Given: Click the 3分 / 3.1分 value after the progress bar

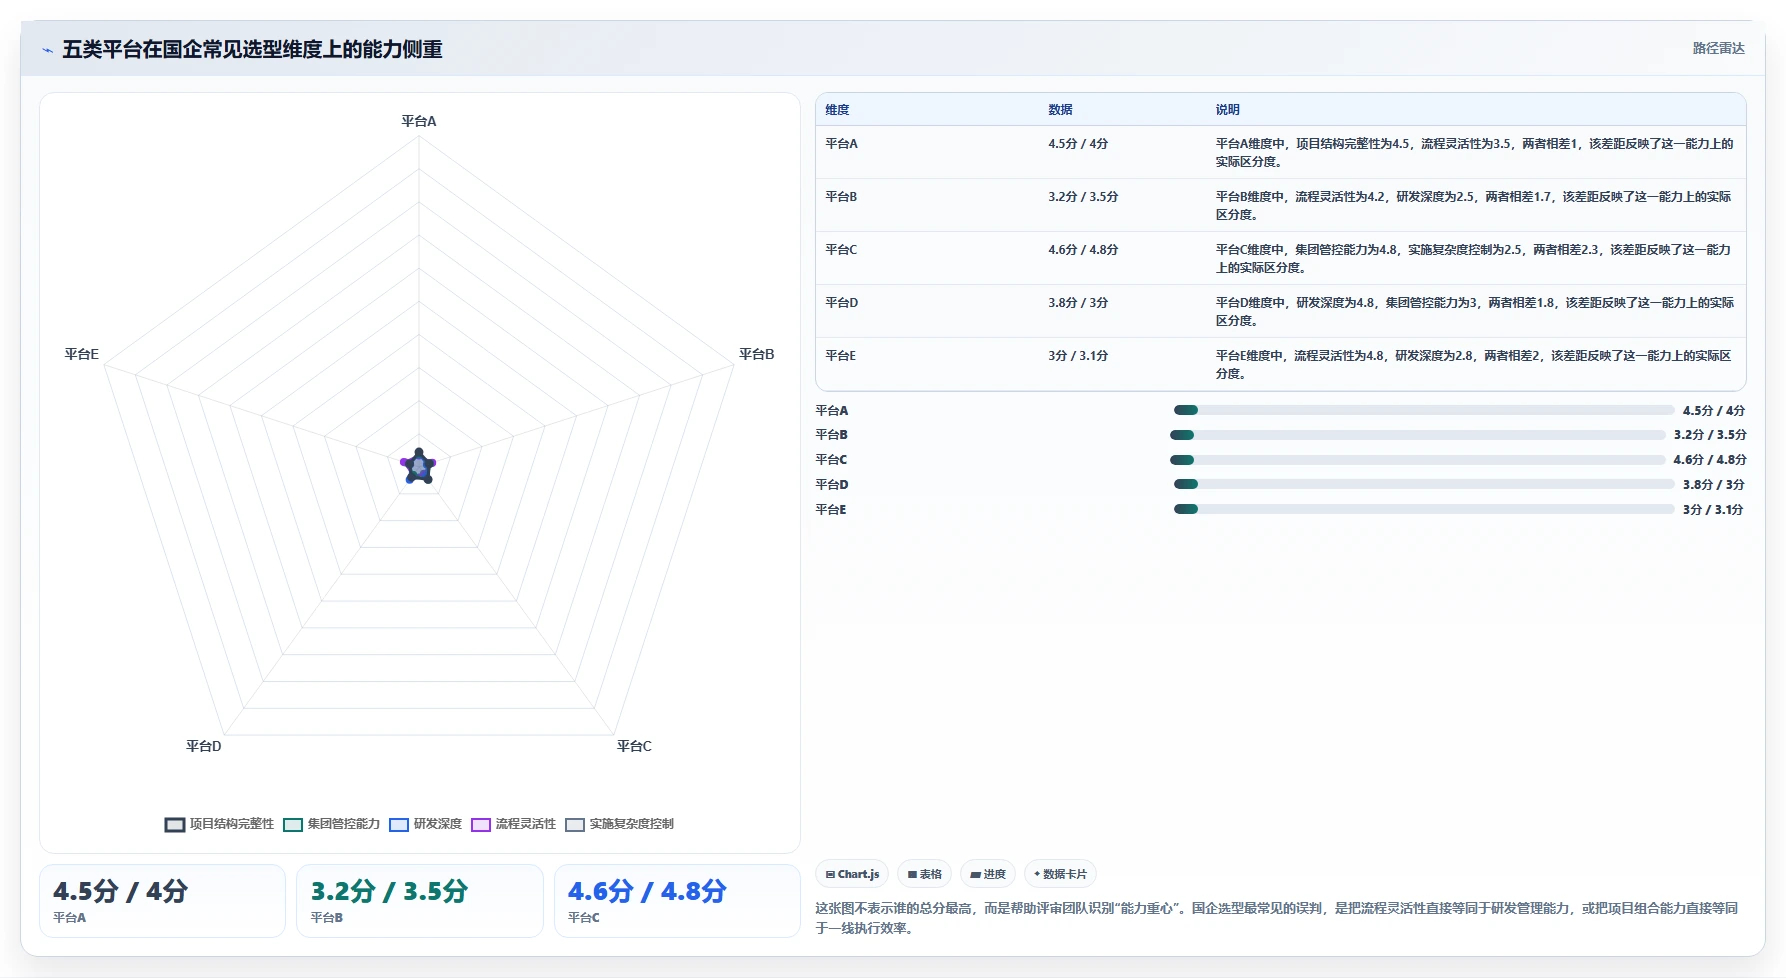Looking at the screenshot, I should [x=1713, y=510].
